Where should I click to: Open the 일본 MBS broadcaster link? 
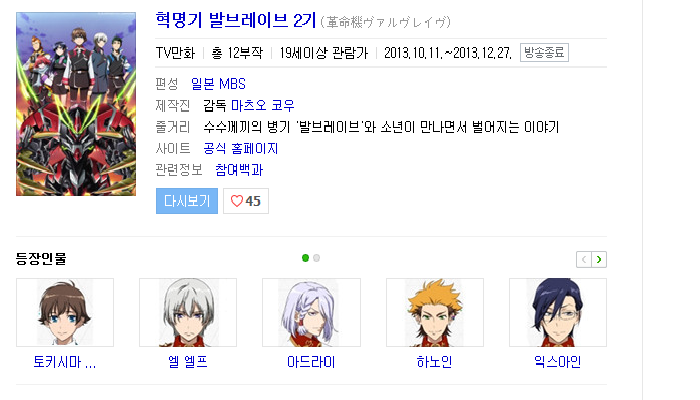click(218, 84)
